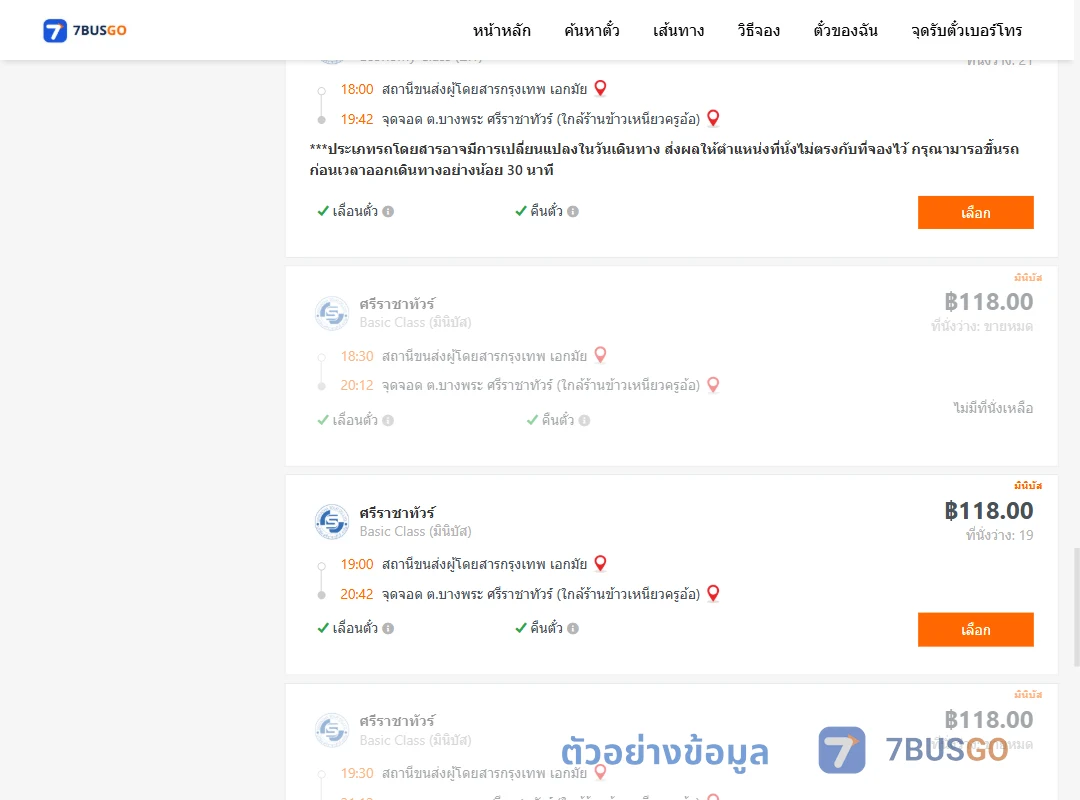
Task: Click the ศรีราชาทัวร์ name in 18:30 trip
Action: (x=397, y=304)
